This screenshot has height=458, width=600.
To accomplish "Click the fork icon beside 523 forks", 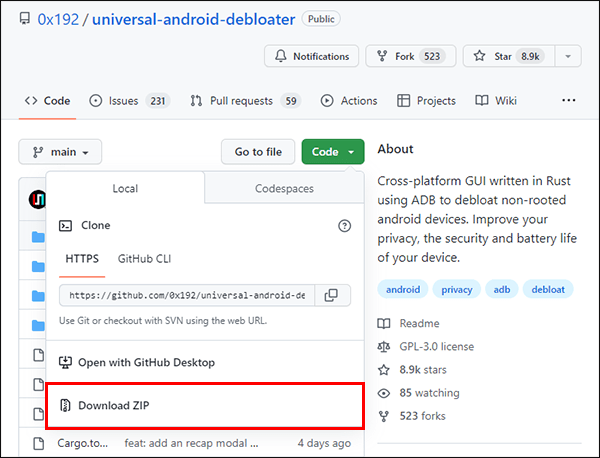I will (384, 416).
